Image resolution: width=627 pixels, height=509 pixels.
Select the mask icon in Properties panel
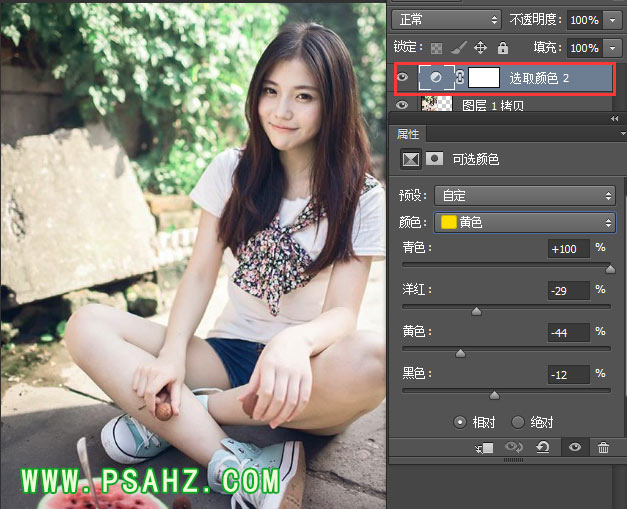(435, 159)
